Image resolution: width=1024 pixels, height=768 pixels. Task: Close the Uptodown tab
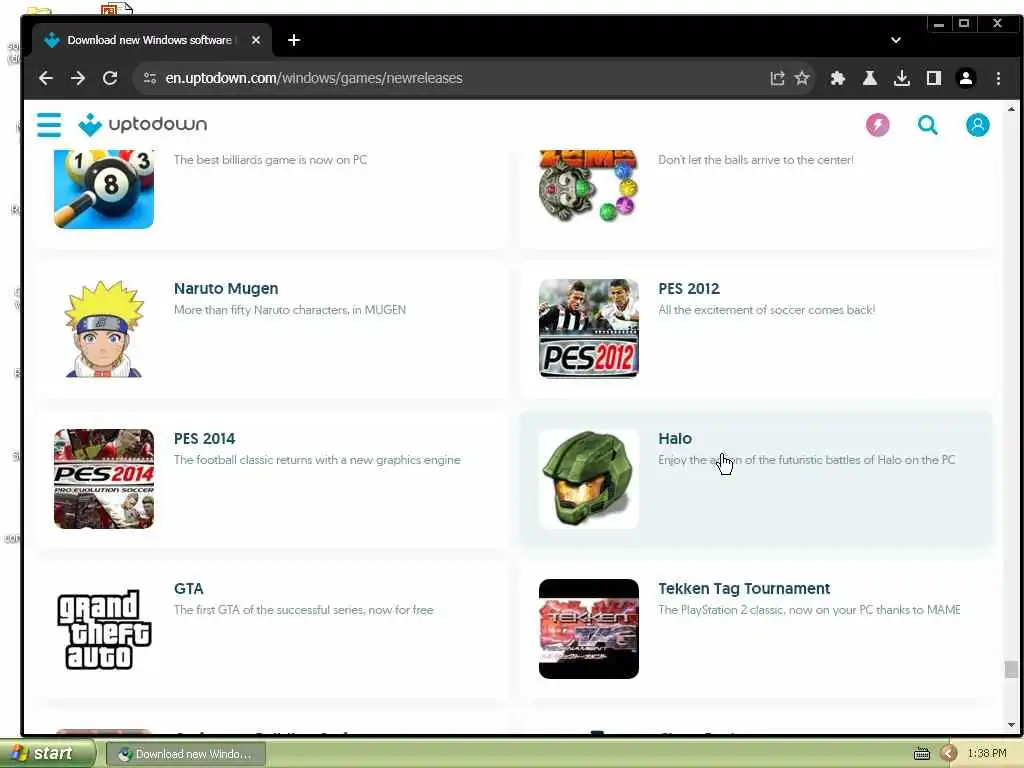click(x=256, y=40)
